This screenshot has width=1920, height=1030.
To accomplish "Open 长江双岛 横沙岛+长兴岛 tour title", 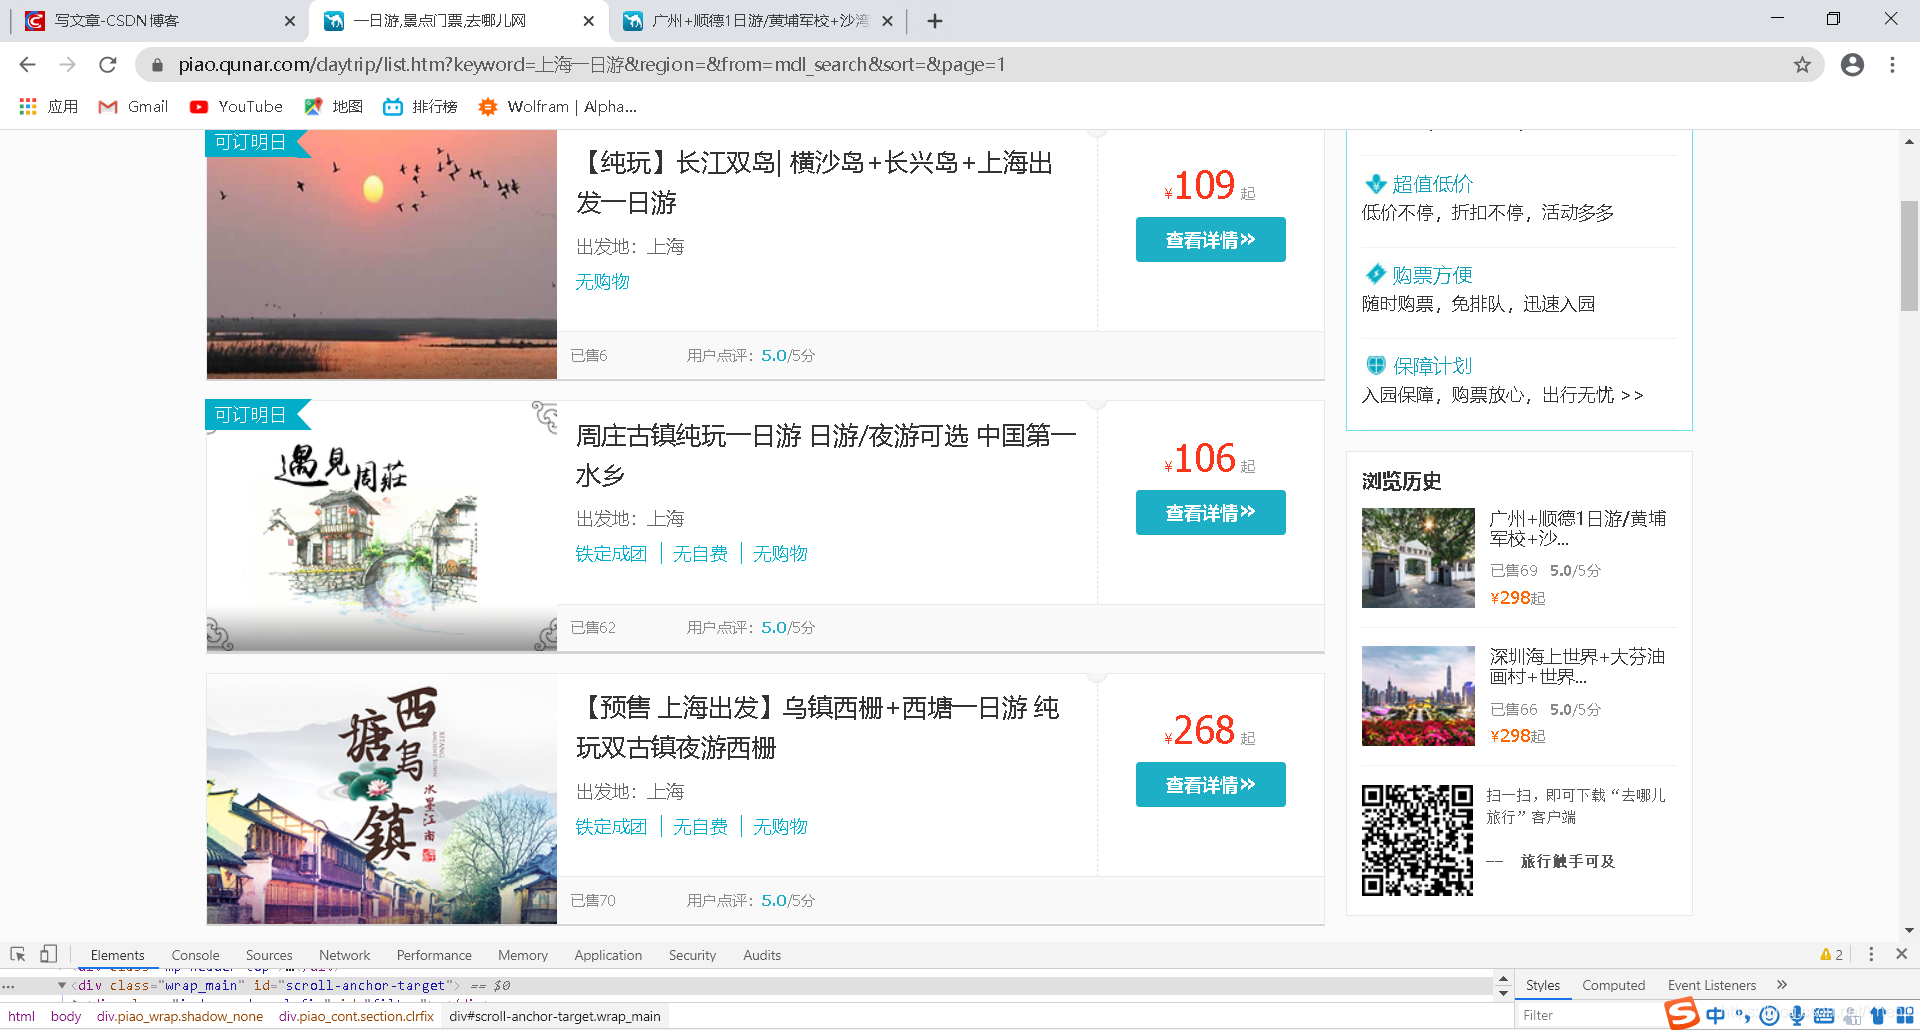I will click(814, 183).
